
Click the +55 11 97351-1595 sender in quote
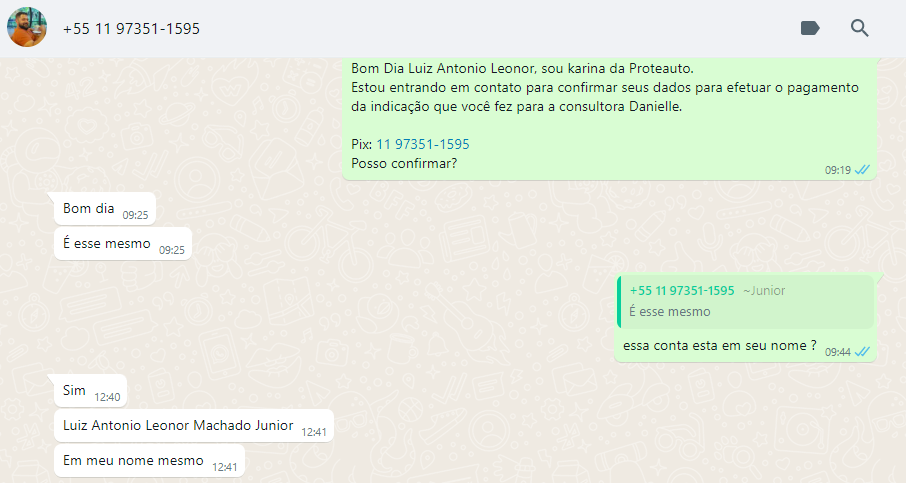click(682, 291)
